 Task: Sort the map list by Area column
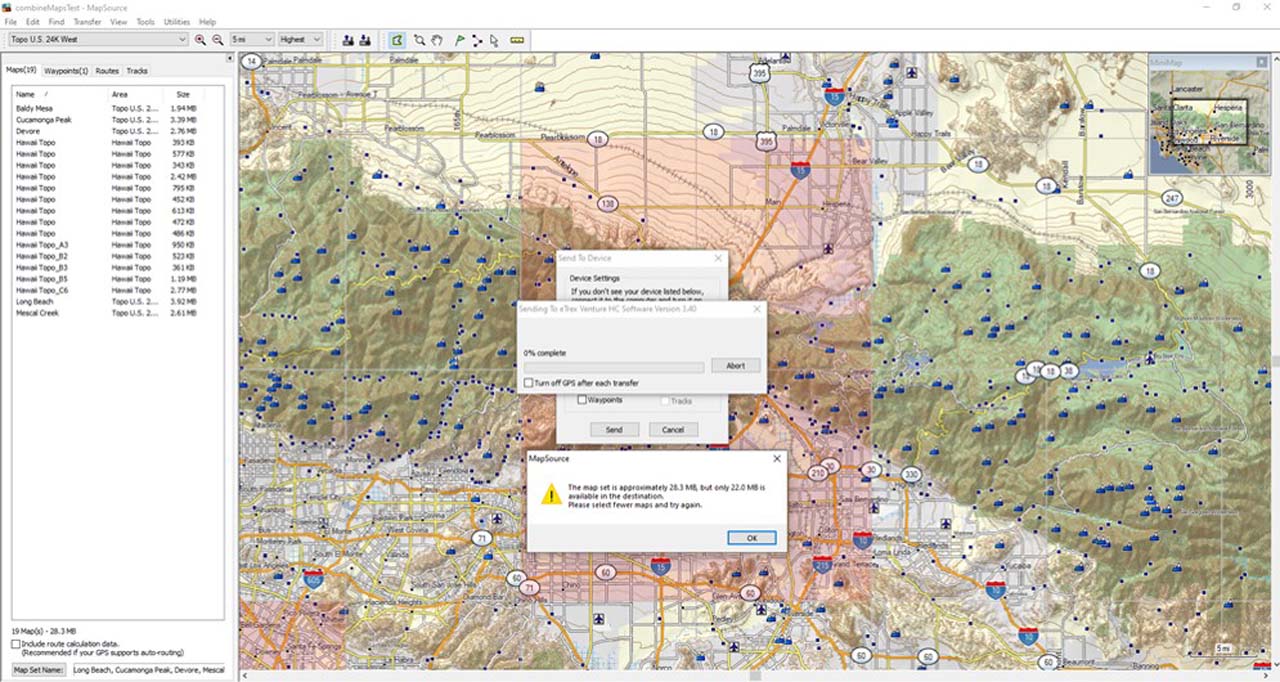coord(135,94)
